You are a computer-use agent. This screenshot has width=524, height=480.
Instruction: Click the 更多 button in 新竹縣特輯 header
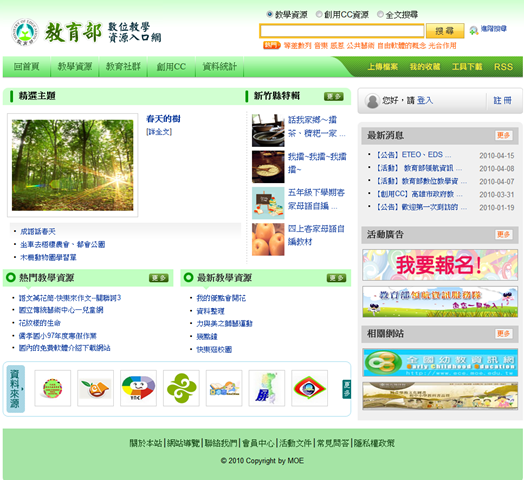point(334,97)
